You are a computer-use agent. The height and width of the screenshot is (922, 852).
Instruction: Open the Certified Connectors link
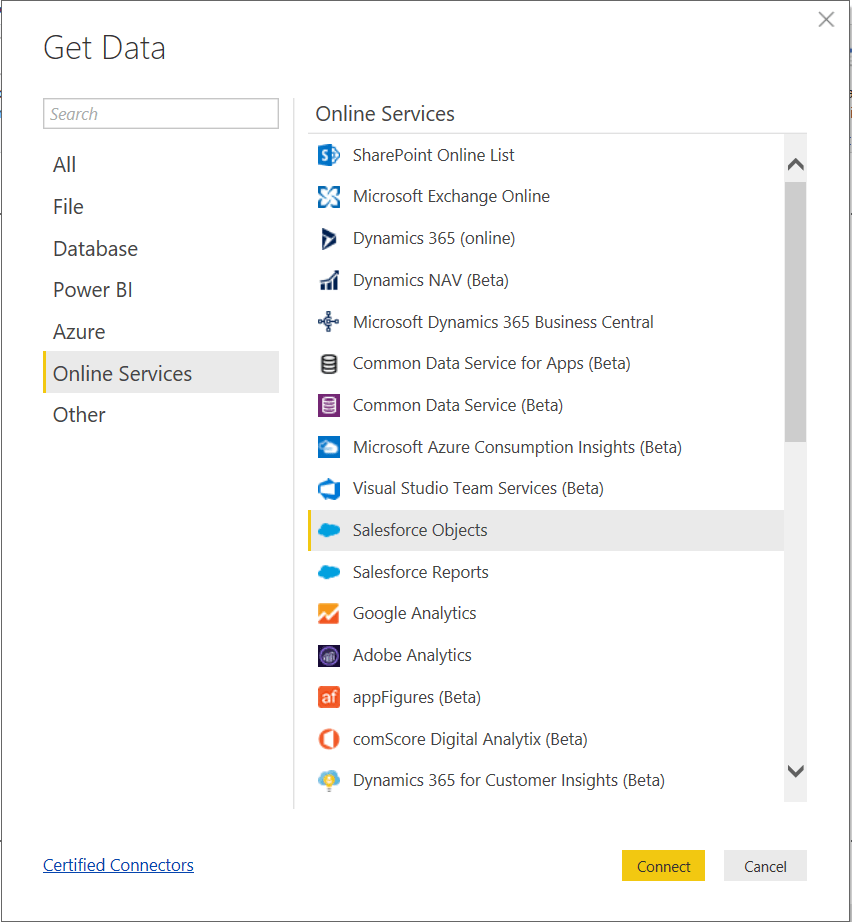point(118,865)
